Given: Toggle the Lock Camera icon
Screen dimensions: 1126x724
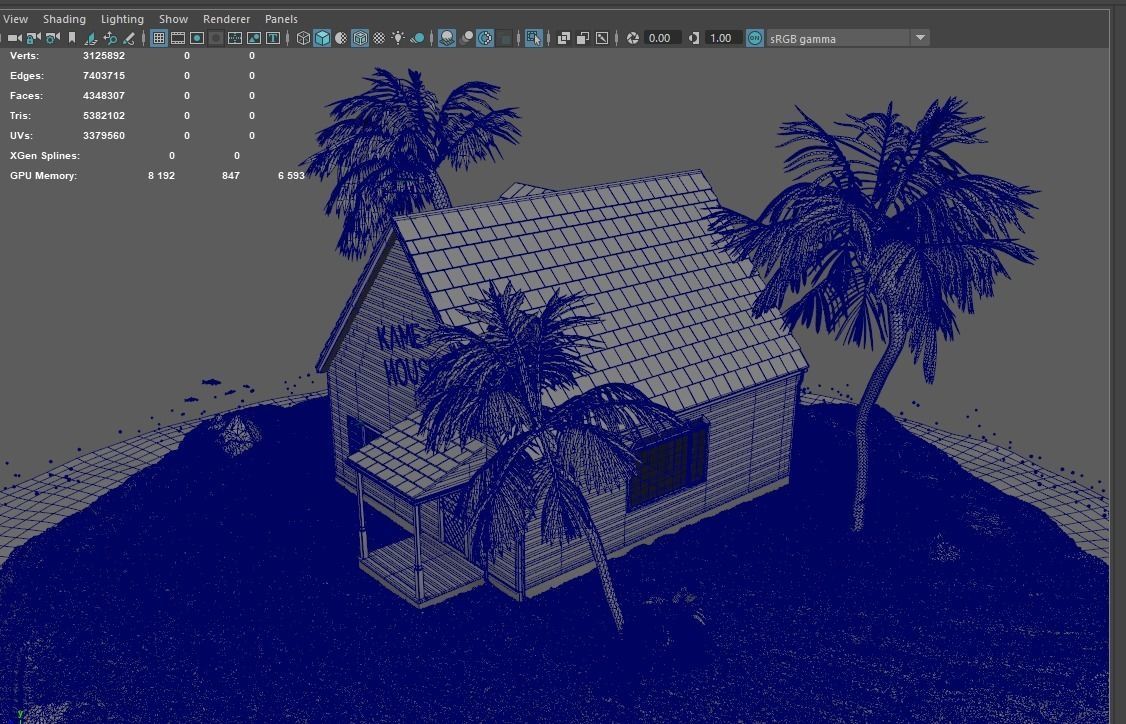Looking at the screenshot, I should 33,38.
